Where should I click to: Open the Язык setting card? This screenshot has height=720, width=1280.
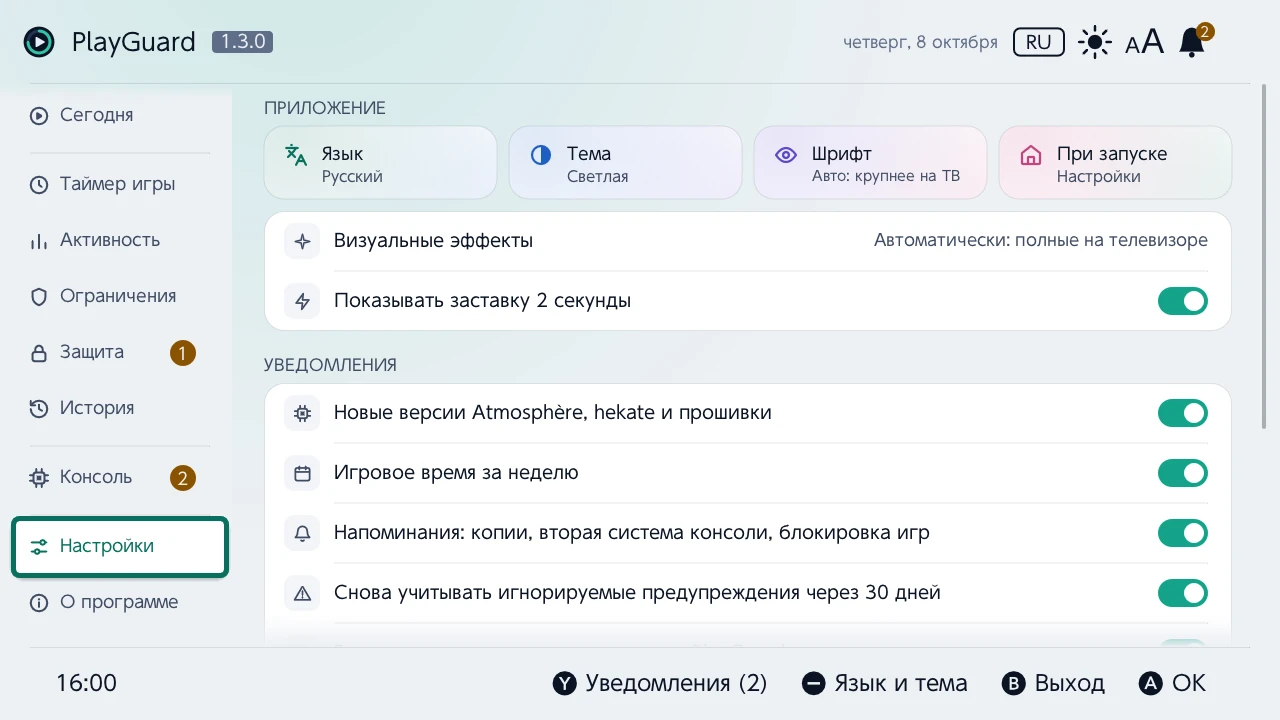tap(381, 163)
